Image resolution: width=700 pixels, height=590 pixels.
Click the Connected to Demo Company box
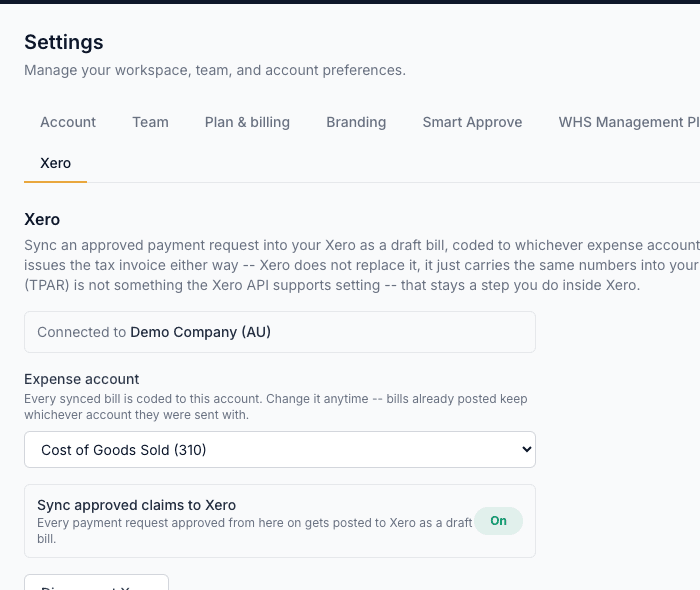[x=280, y=332]
